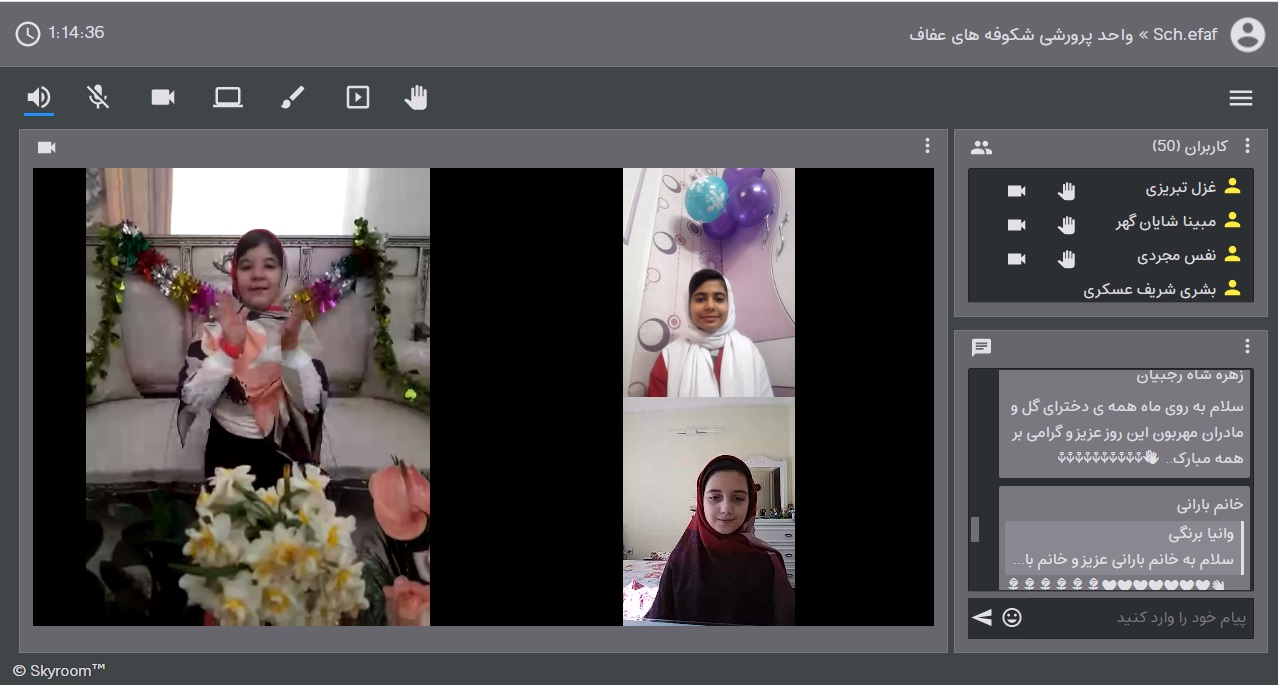1278x685 pixels.
Task: Click the user profile avatar
Action: point(1247,35)
